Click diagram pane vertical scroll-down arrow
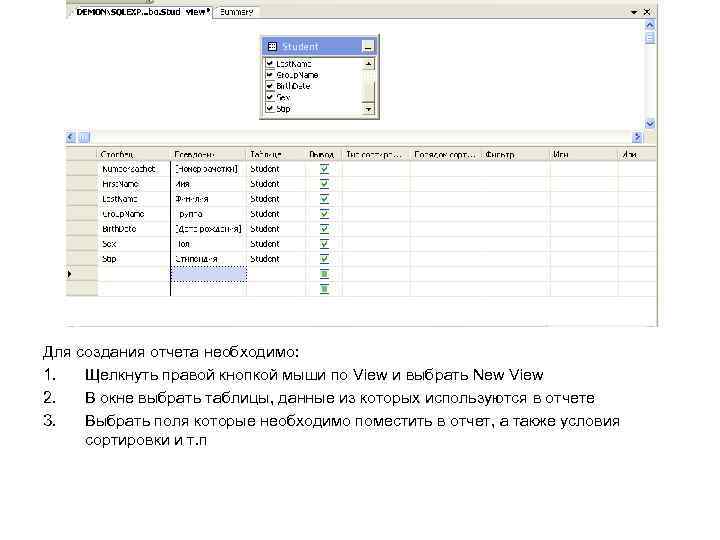 [x=650, y=124]
